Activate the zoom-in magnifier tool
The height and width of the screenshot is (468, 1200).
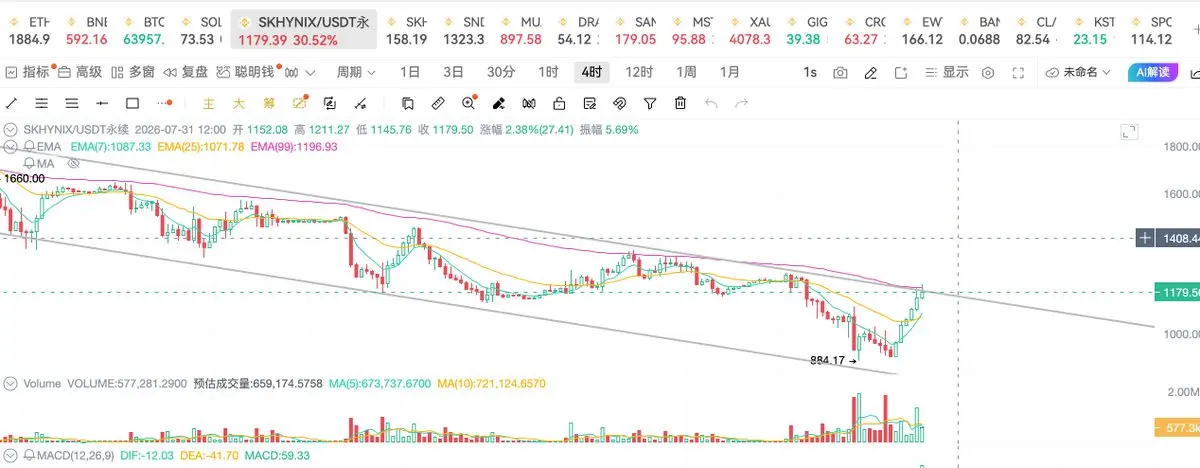pyautogui.click(x=468, y=103)
